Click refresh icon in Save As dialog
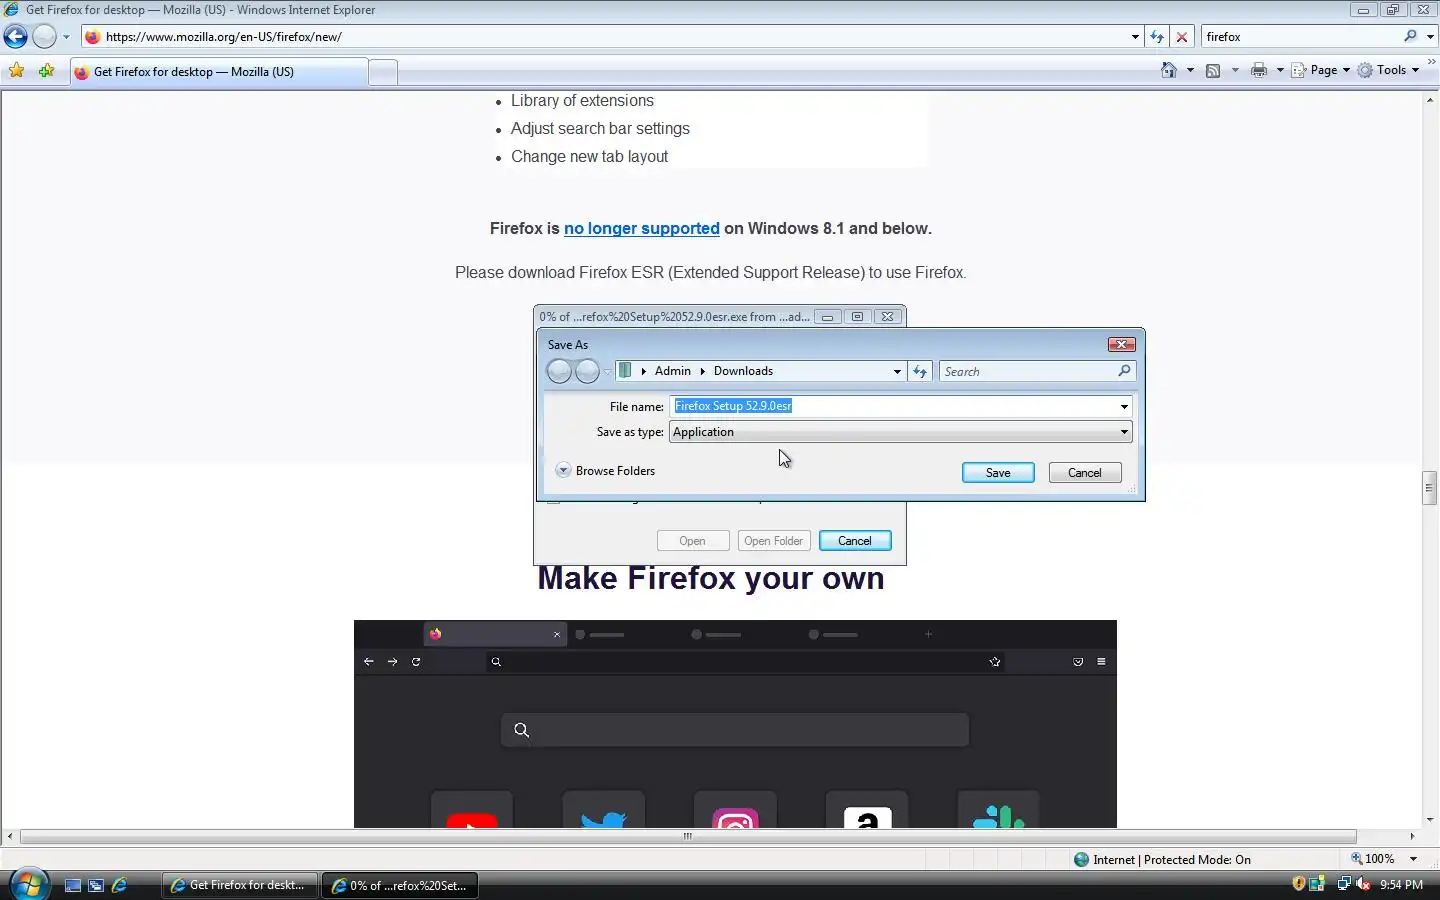This screenshot has width=1440, height=900. (920, 371)
